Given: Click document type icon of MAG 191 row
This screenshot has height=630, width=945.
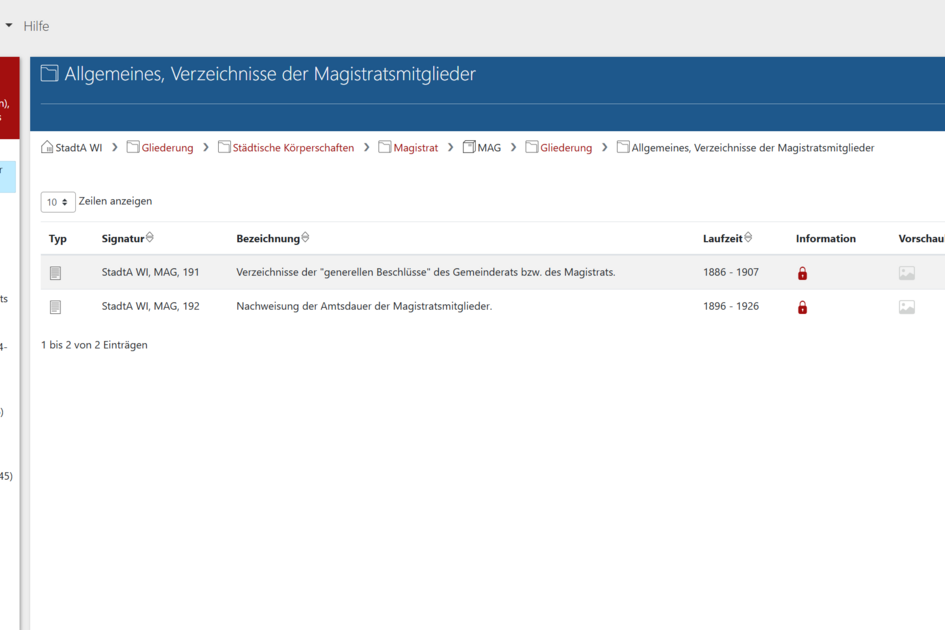Looking at the screenshot, I should pos(56,273).
